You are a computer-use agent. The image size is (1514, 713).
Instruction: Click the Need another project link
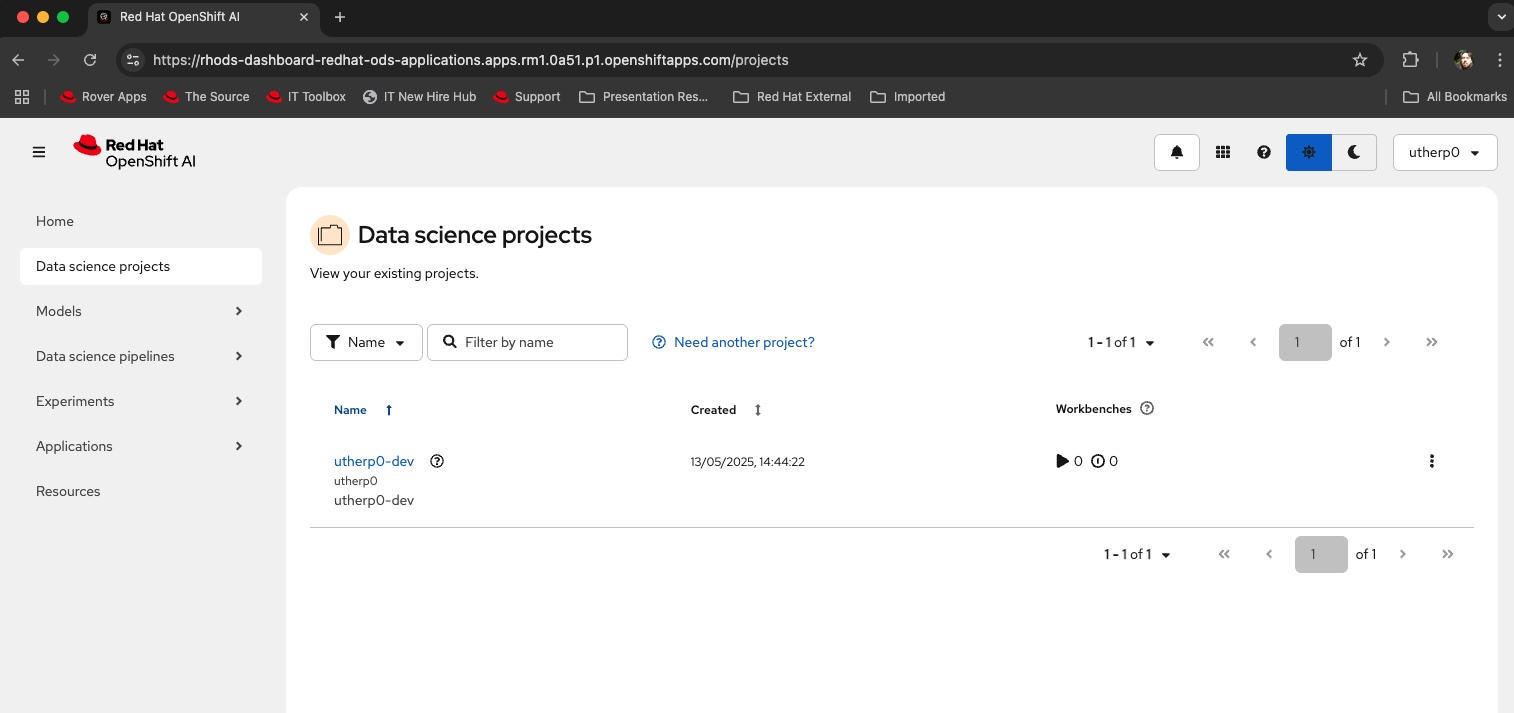[743, 342]
